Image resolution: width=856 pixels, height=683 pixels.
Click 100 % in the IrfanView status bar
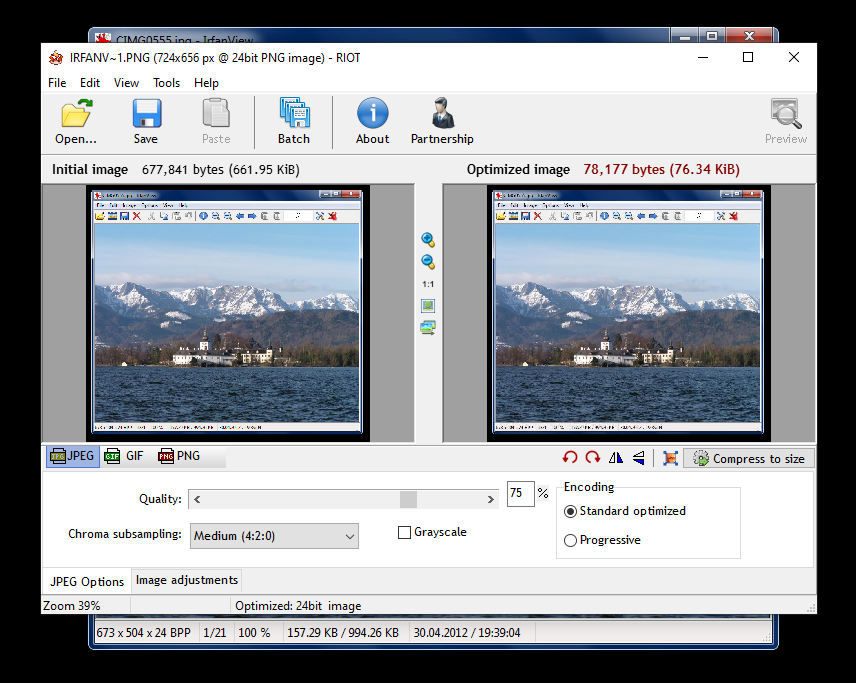254,633
